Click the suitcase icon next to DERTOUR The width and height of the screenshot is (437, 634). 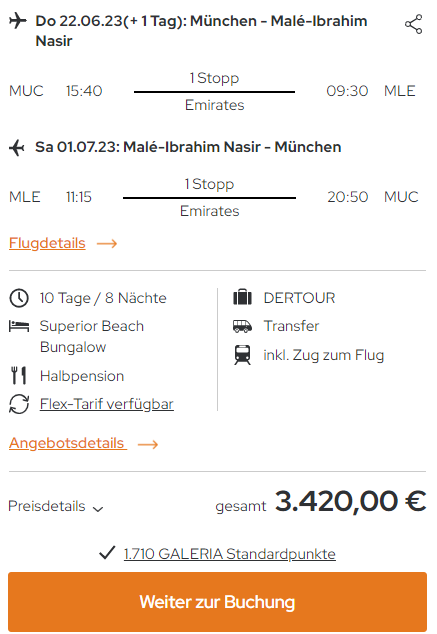click(x=243, y=298)
